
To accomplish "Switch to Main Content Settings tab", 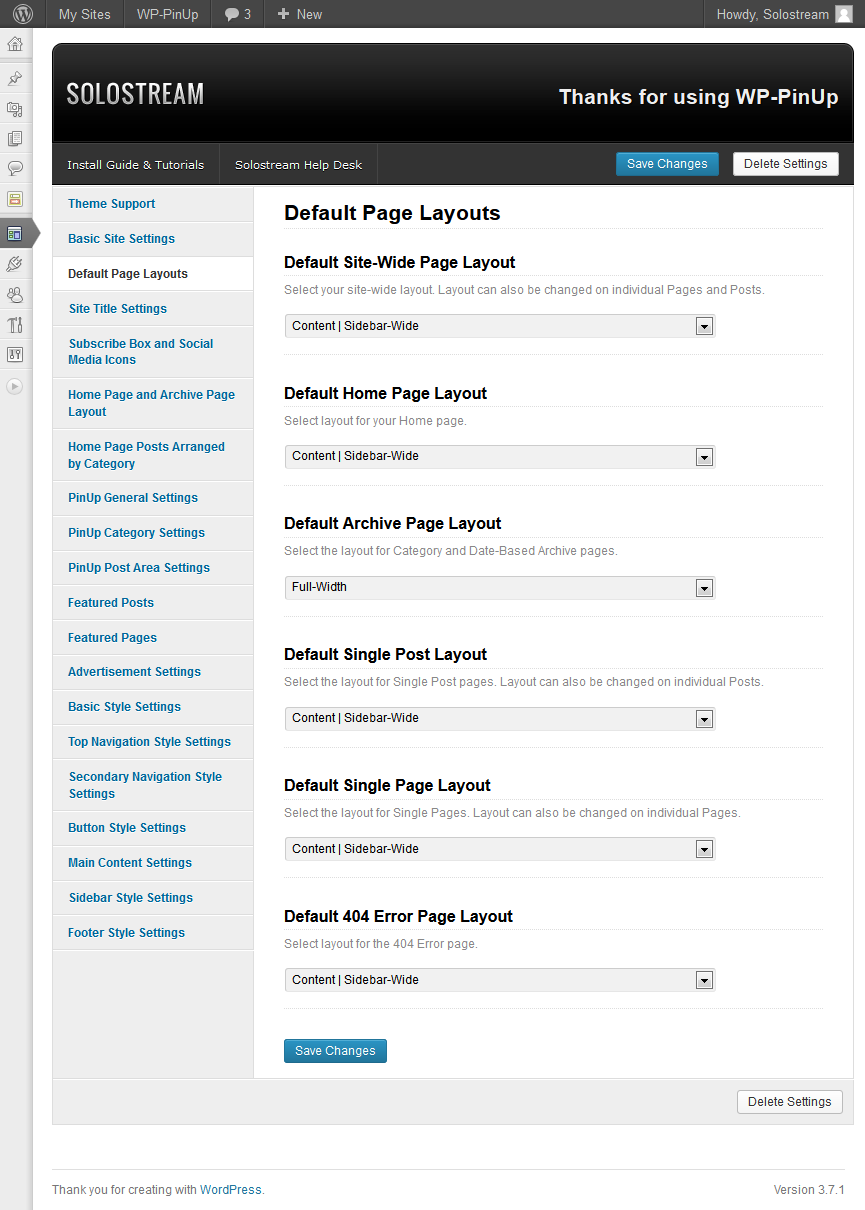I will point(153,863).
